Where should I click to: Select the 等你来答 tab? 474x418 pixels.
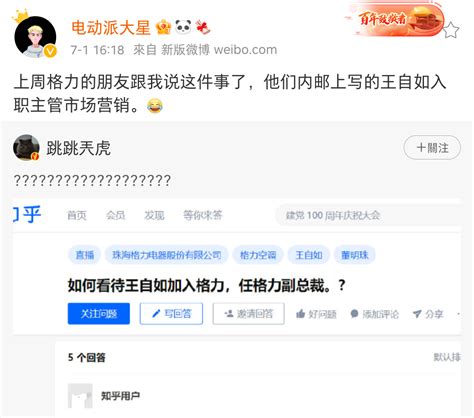(203, 215)
